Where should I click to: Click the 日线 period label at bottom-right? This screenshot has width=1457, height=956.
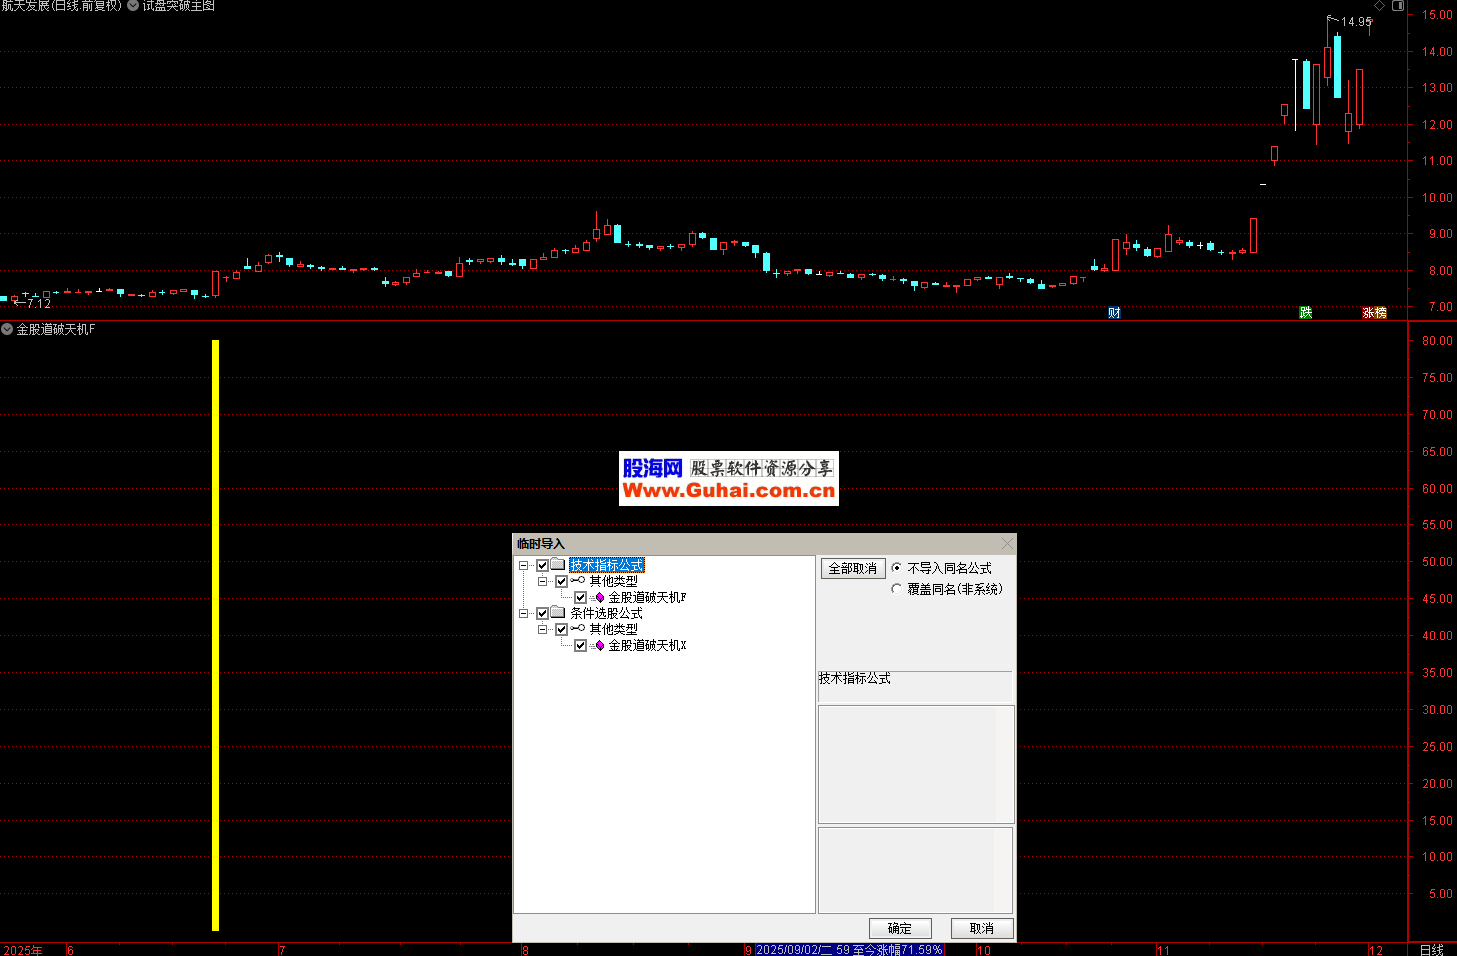click(1431, 950)
